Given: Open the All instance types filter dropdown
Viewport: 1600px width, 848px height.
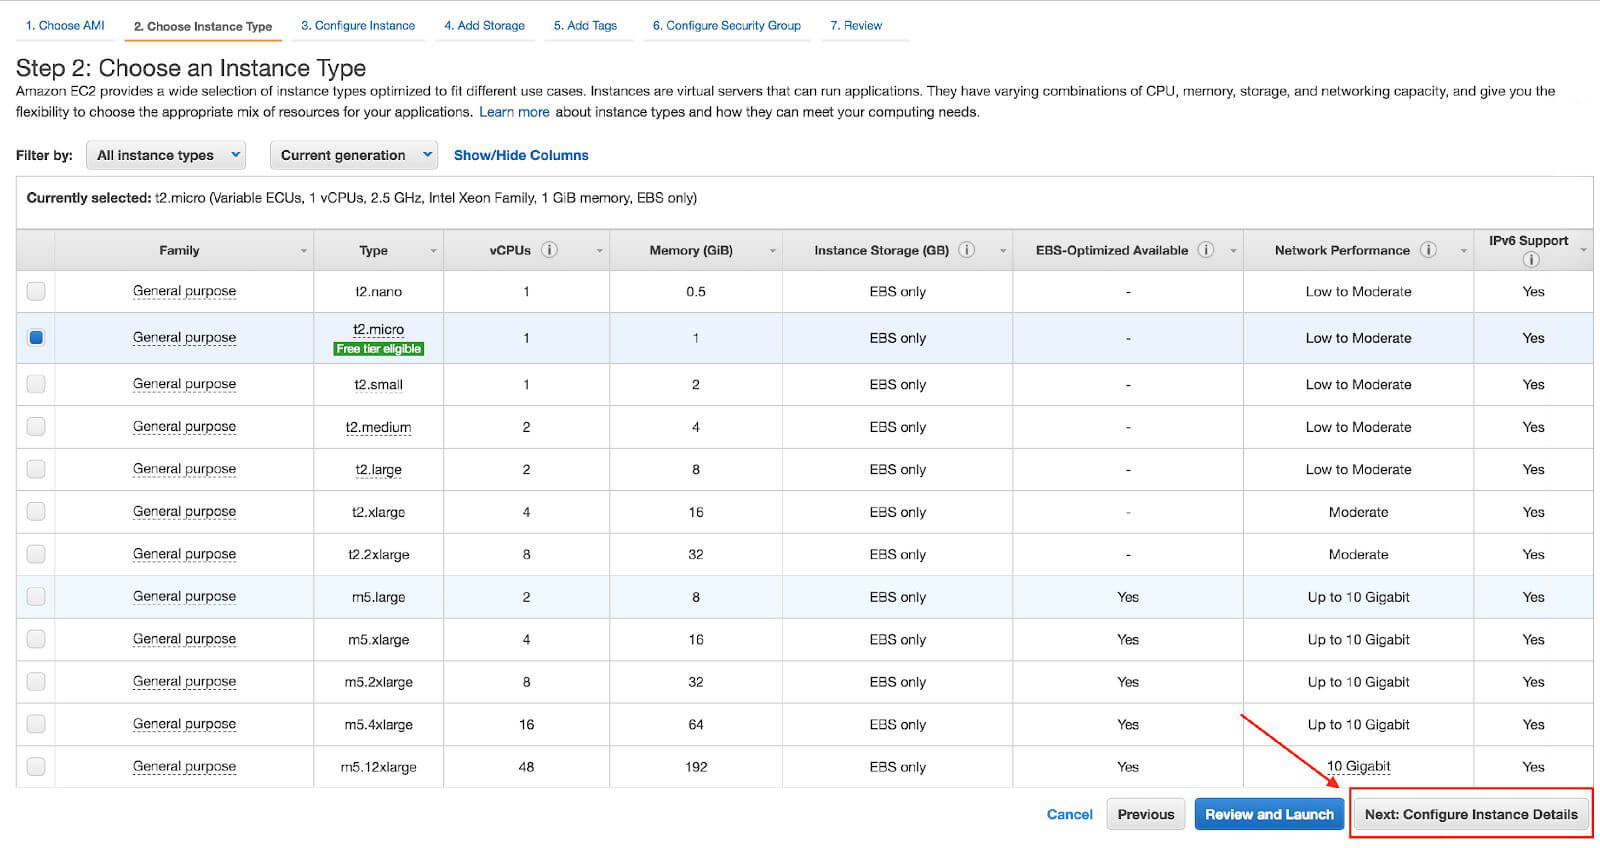Looking at the screenshot, I should click(x=167, y=155).
